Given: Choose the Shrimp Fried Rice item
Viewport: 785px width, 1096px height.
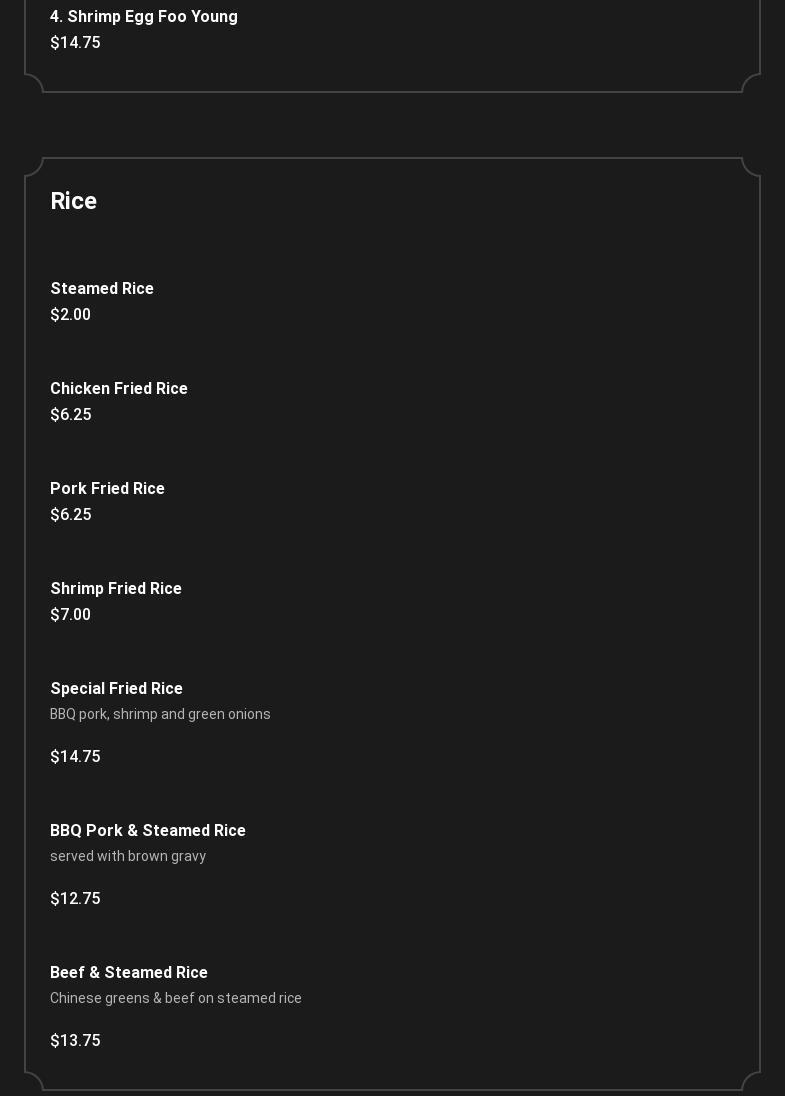Looking at the screenshot, I should click(116, 589).
